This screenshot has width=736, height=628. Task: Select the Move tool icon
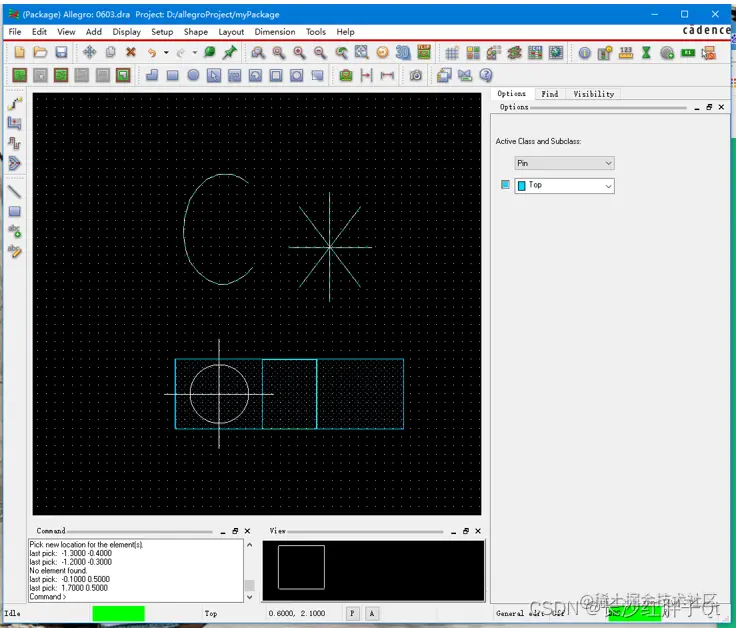click(89, 52)
